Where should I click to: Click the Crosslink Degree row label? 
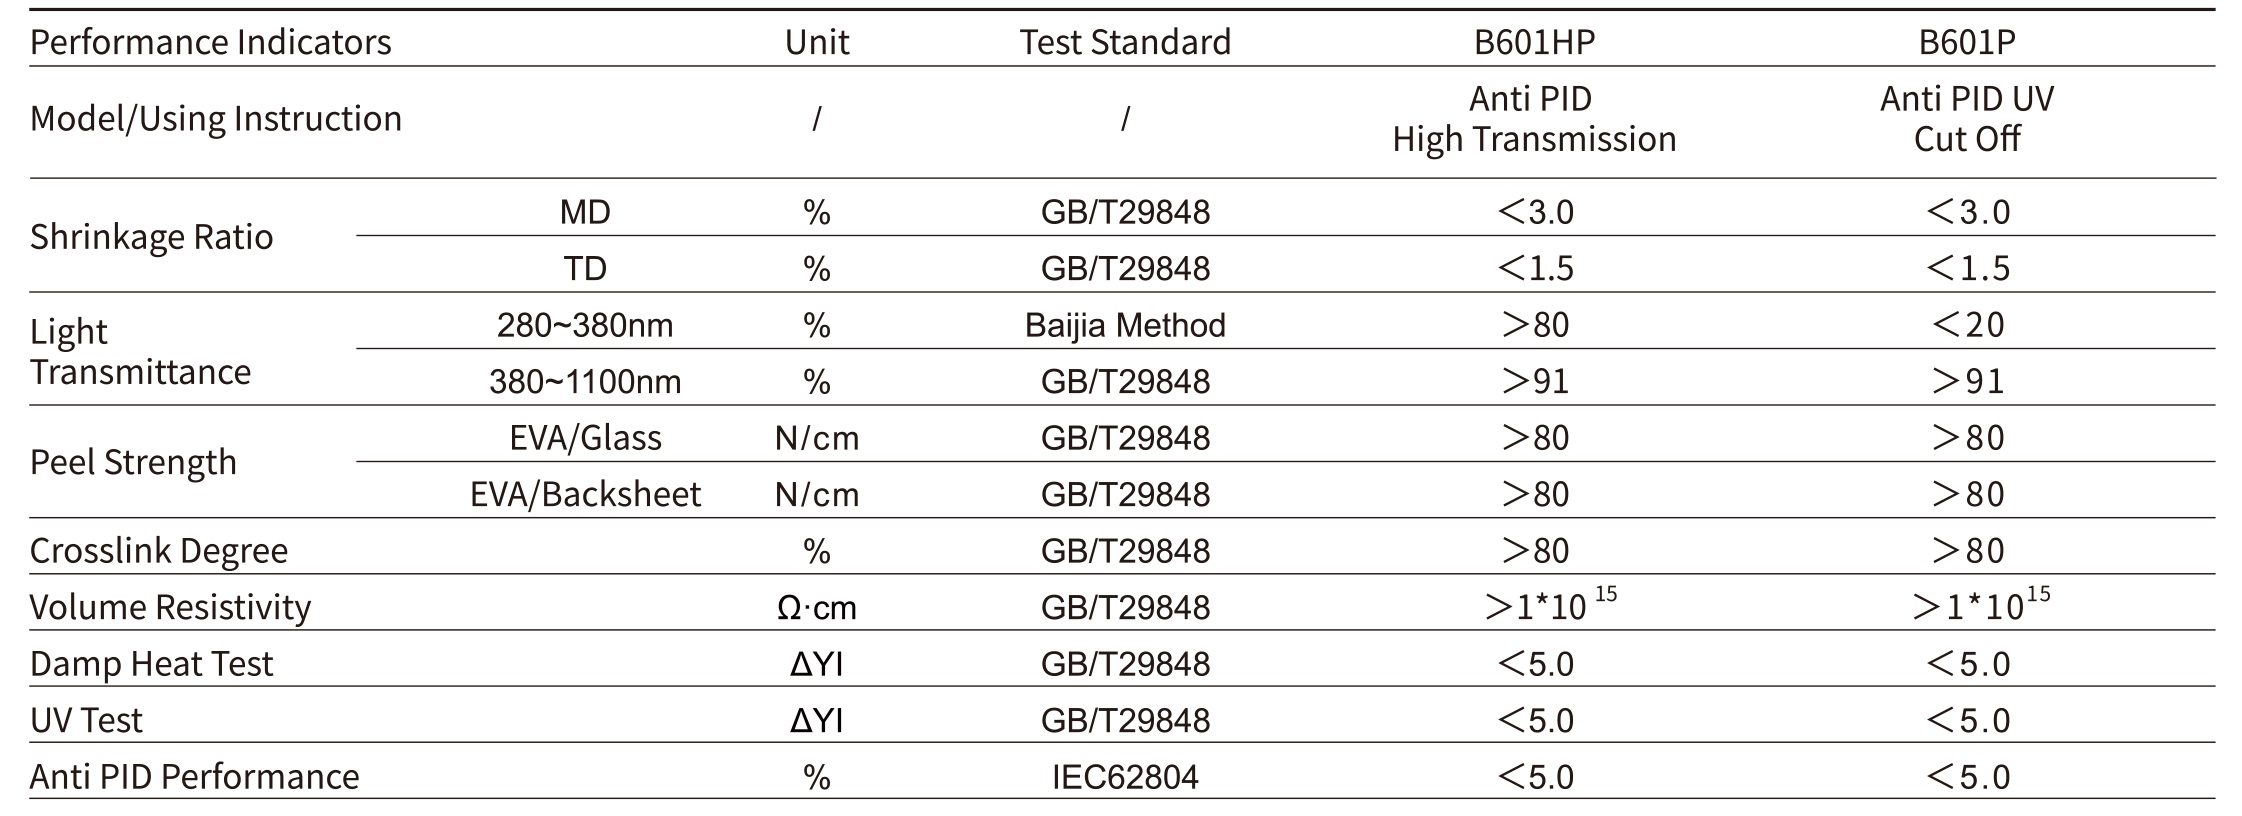pos(159,551)
